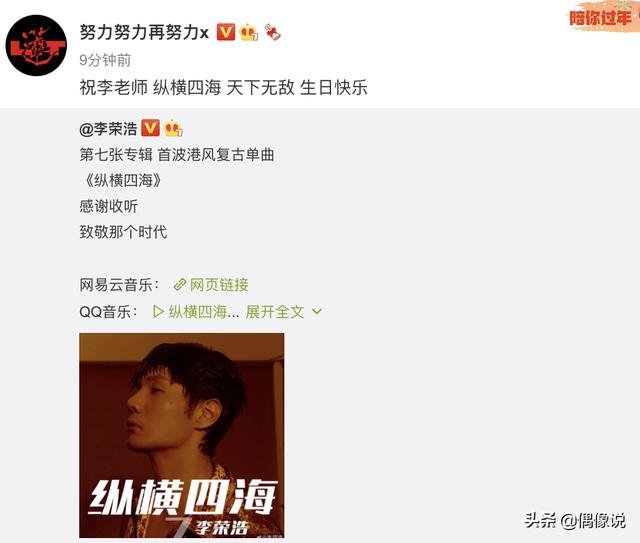Viewport: 640px width, 543px height.
Task: View the 纵横四海 album cover image
Action: click(x=182, y=435)
